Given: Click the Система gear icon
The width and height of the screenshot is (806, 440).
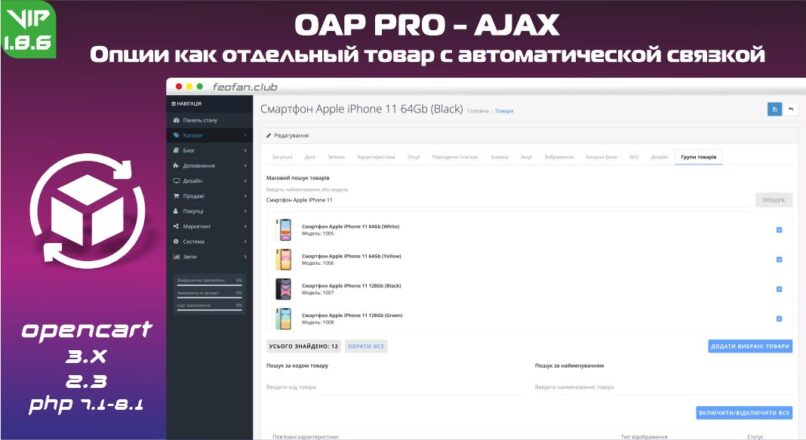Looking at the screenshot, I should [x=176, y=241].
